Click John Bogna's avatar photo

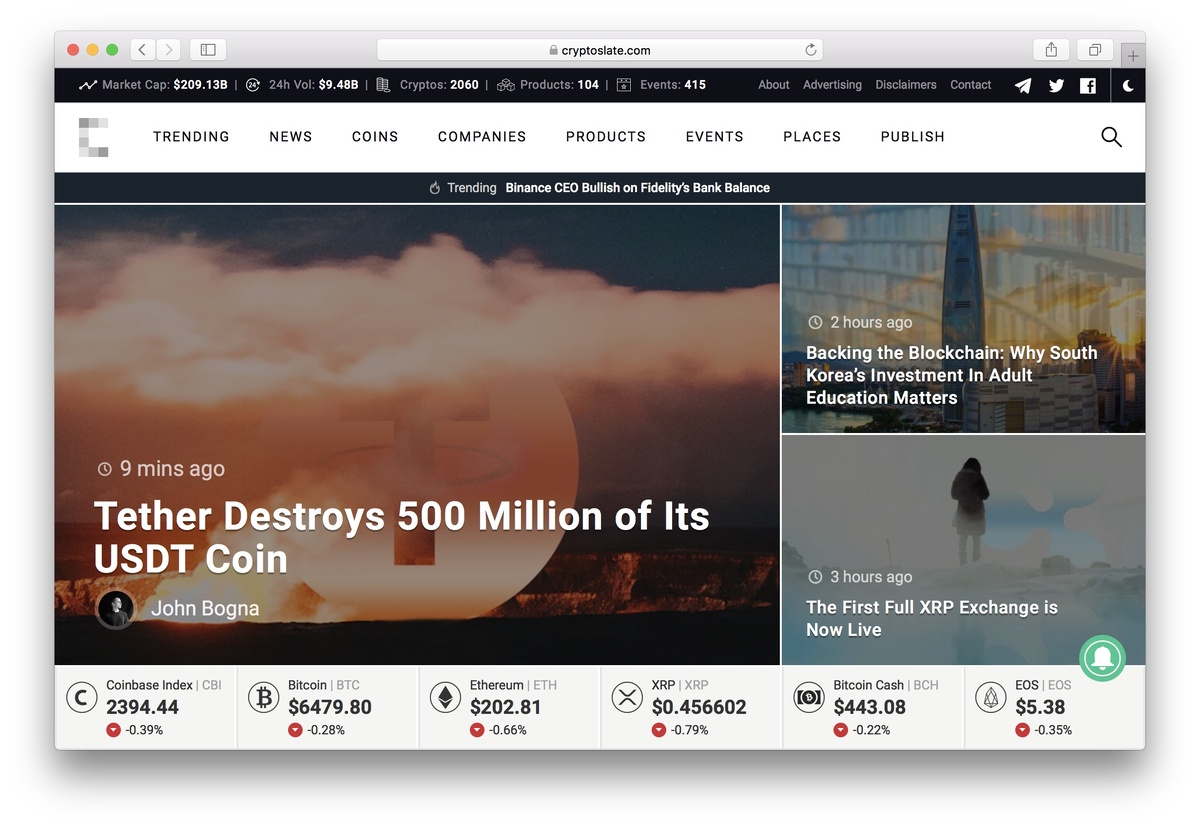(116, 609)
